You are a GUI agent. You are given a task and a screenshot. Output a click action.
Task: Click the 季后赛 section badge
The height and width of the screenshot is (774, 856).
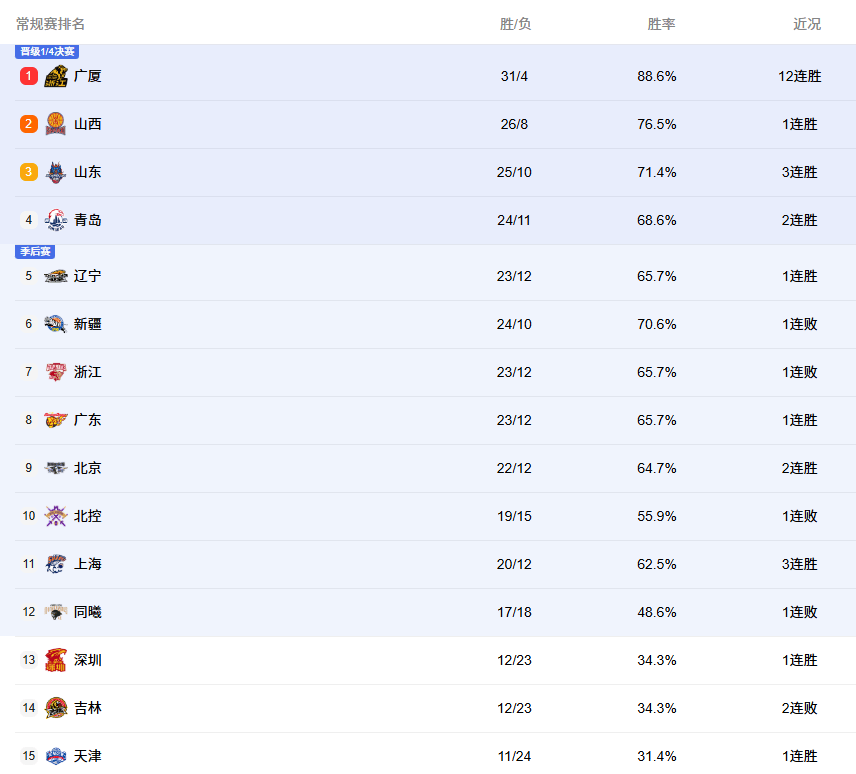pyautogui.click(x=36, y=252)
